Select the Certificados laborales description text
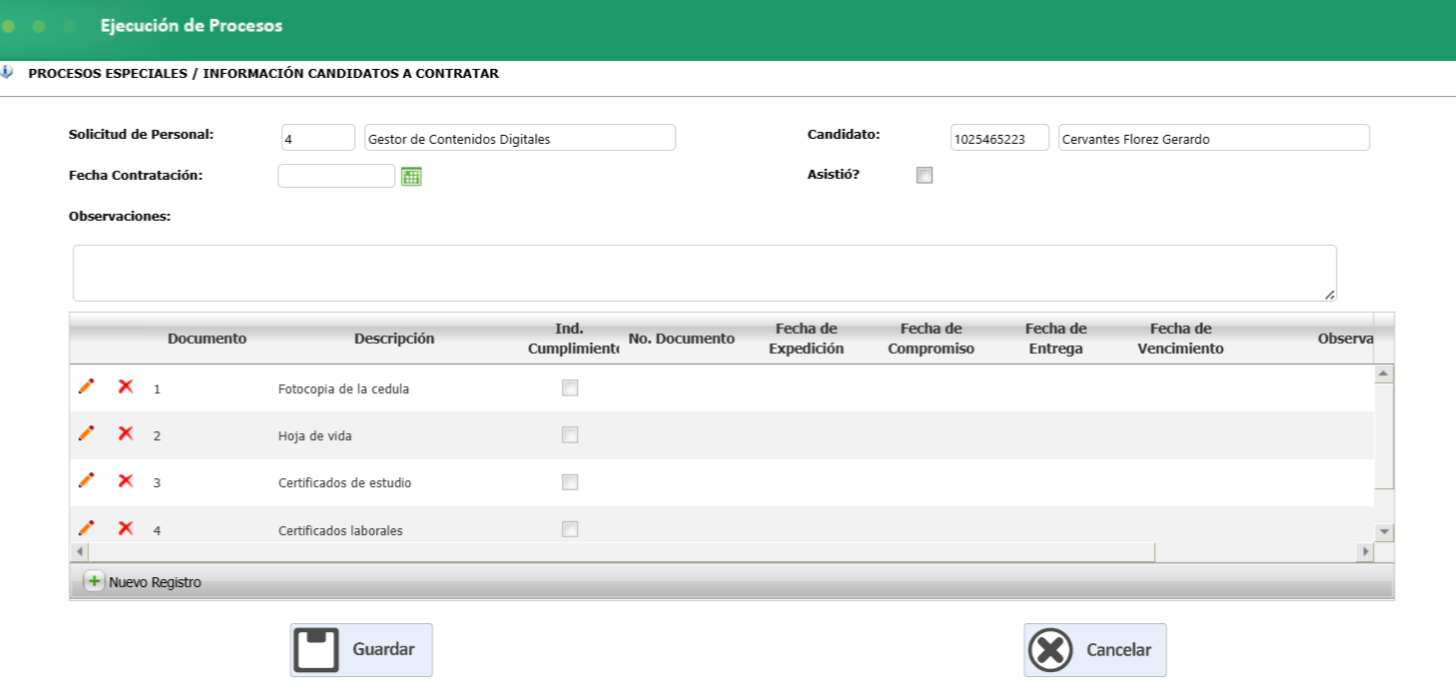Screen dimensions: 1456x691 tap(341, 530)
